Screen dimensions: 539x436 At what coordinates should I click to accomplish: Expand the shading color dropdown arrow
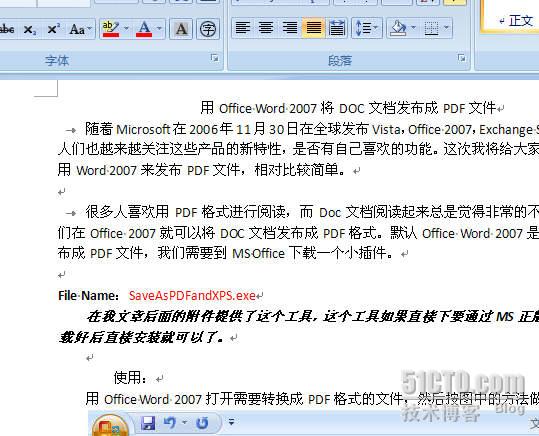[413, 28]
